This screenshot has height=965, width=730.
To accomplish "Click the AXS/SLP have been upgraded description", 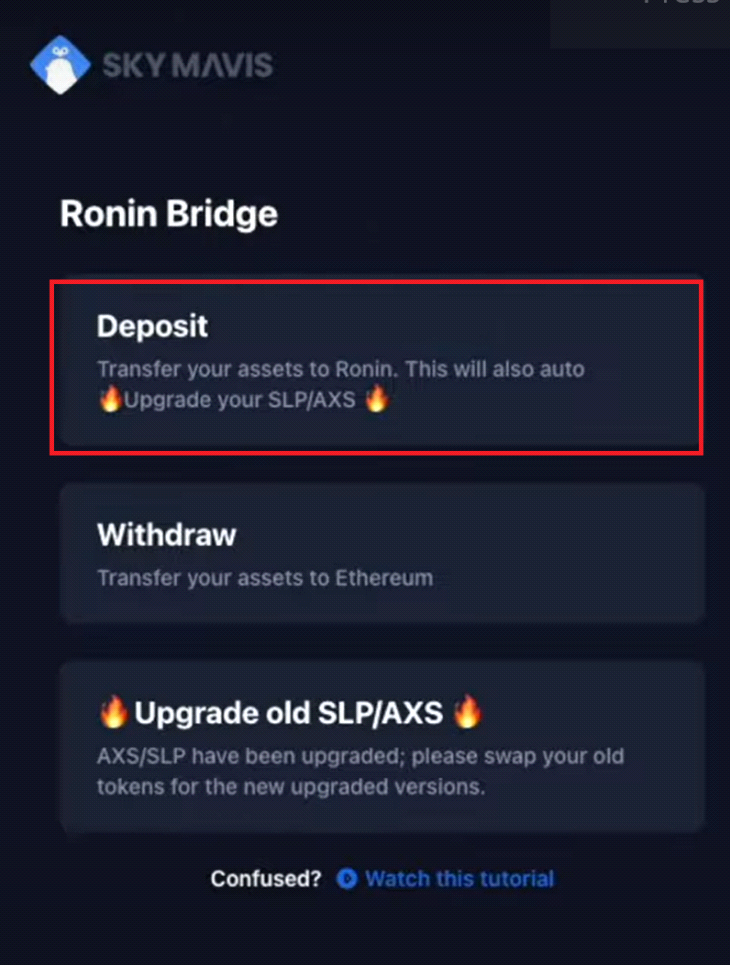I will click(360, 771).
